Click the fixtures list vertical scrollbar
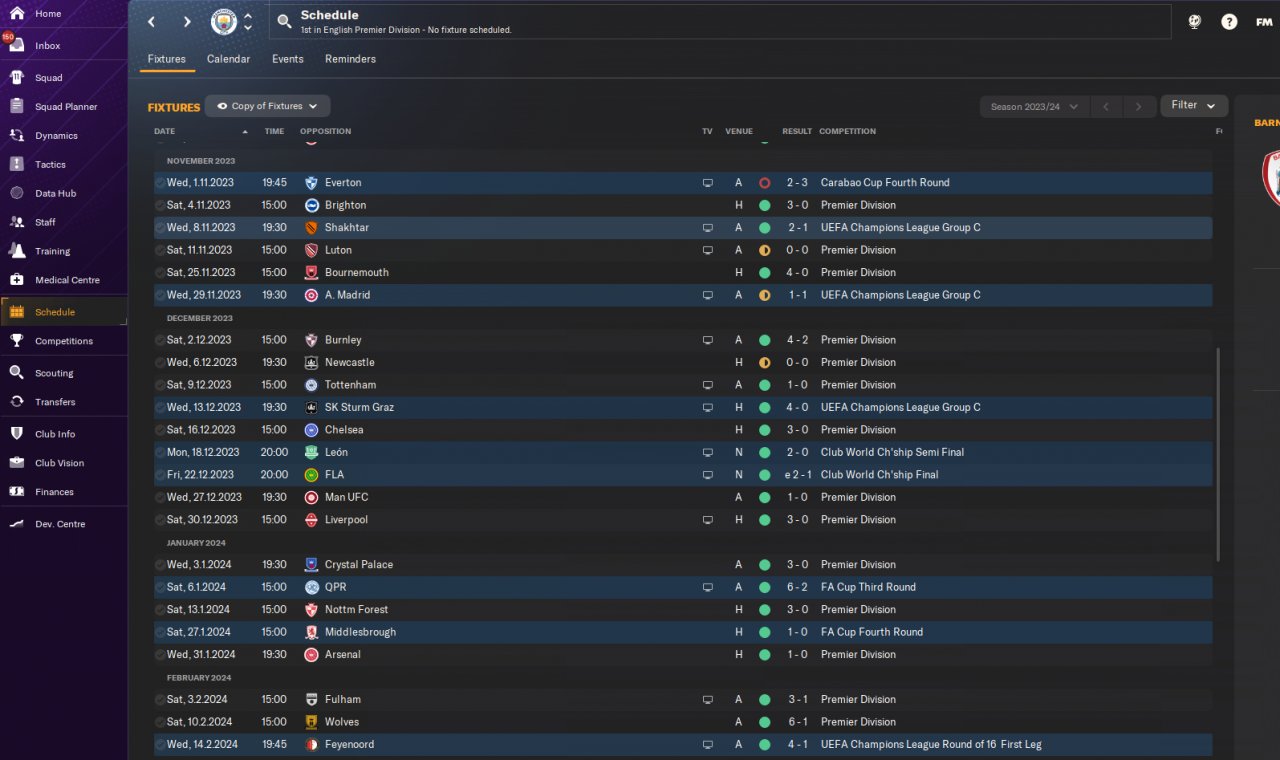 (x=1218, y=455)
